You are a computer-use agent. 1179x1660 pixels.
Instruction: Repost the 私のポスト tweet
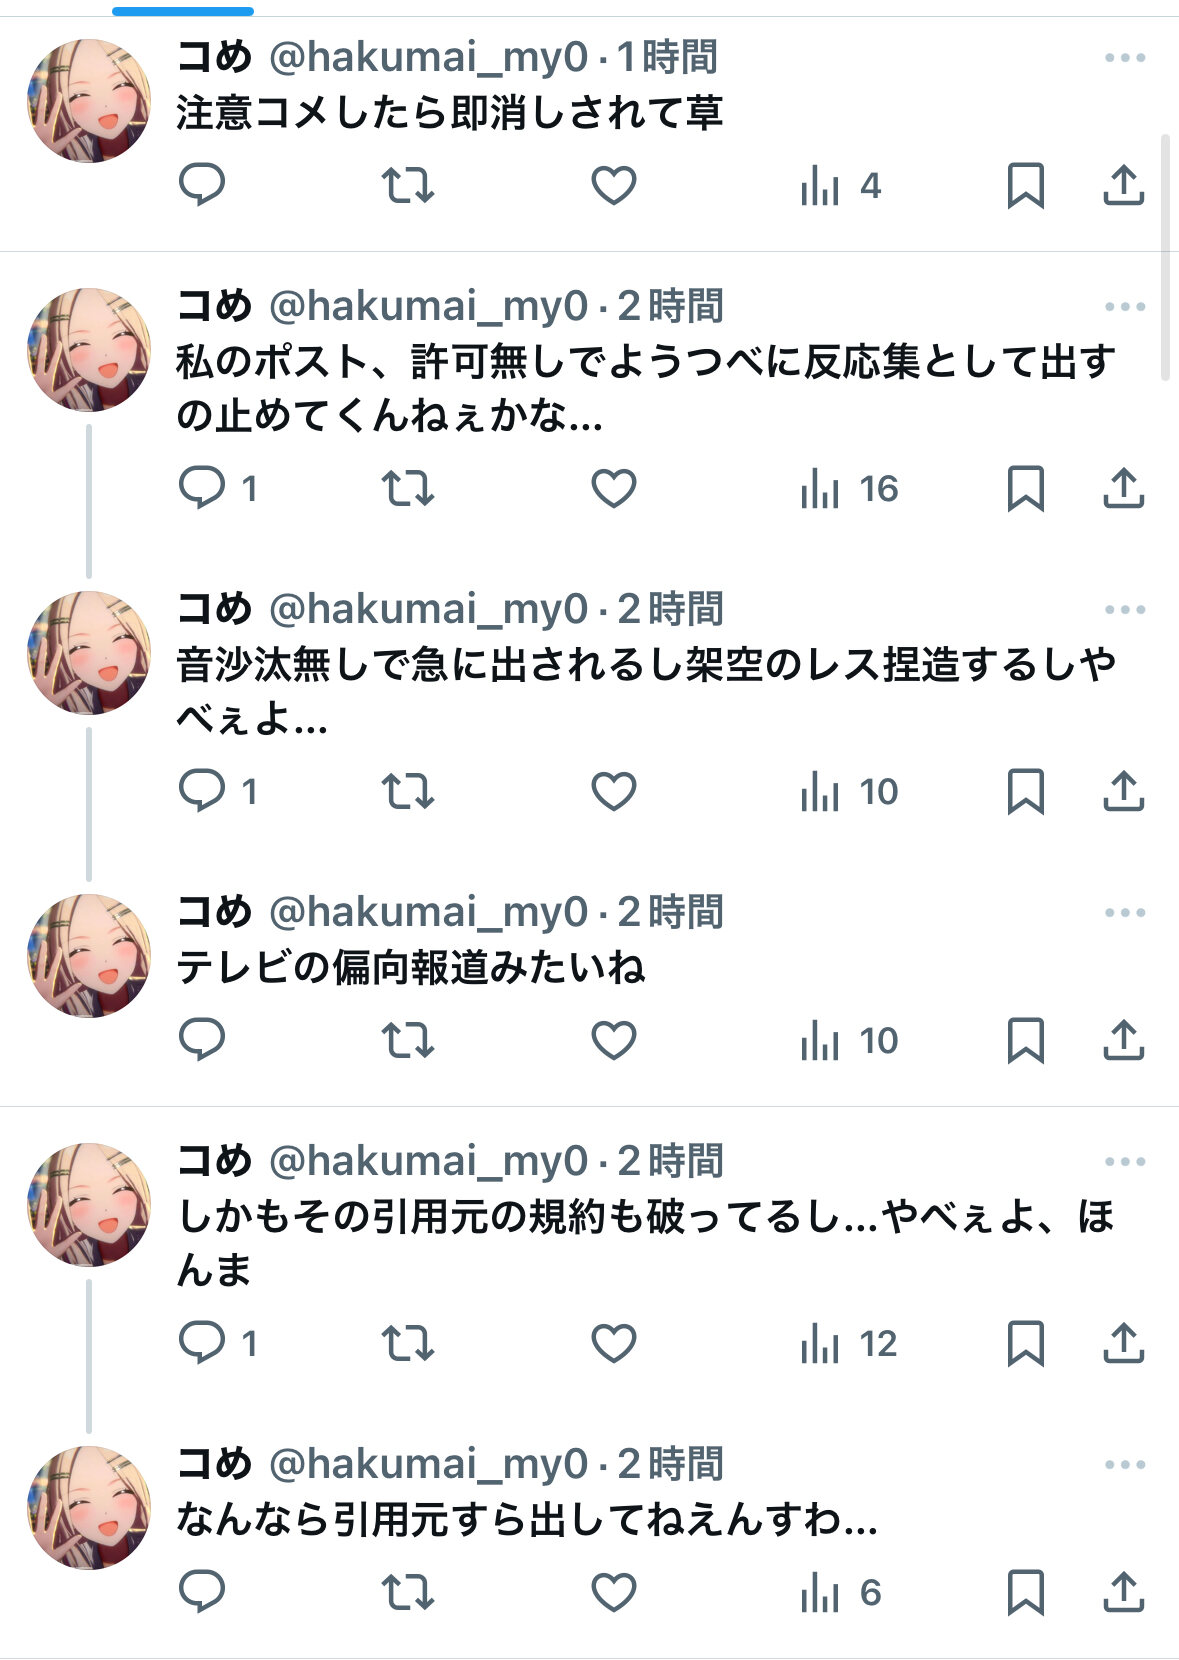coord(408,488)
